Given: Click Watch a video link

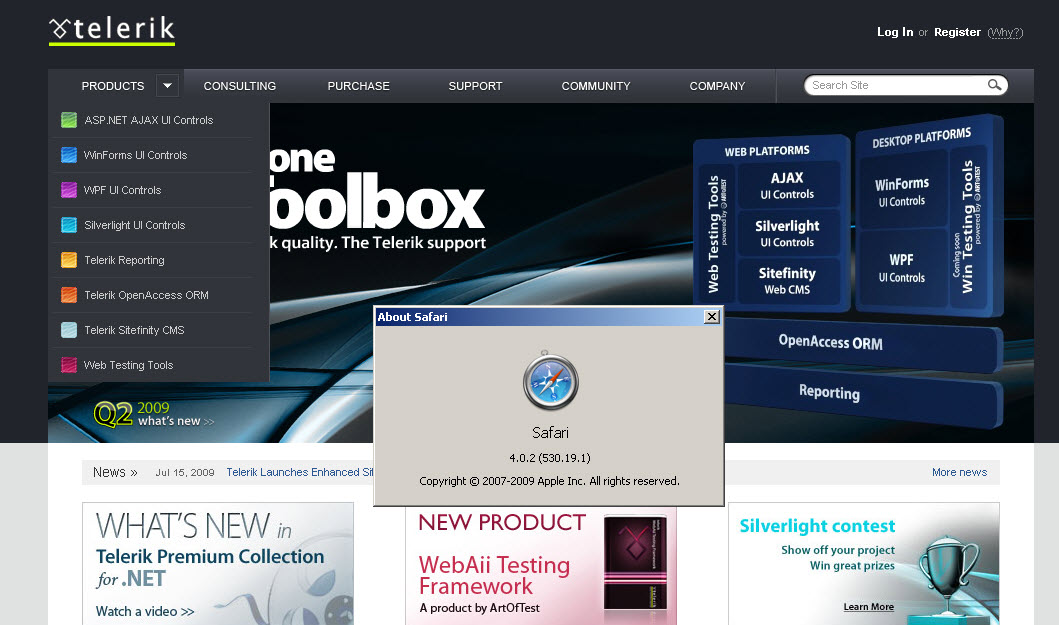Looking at the screenshot, I should (x=145, y=611).
